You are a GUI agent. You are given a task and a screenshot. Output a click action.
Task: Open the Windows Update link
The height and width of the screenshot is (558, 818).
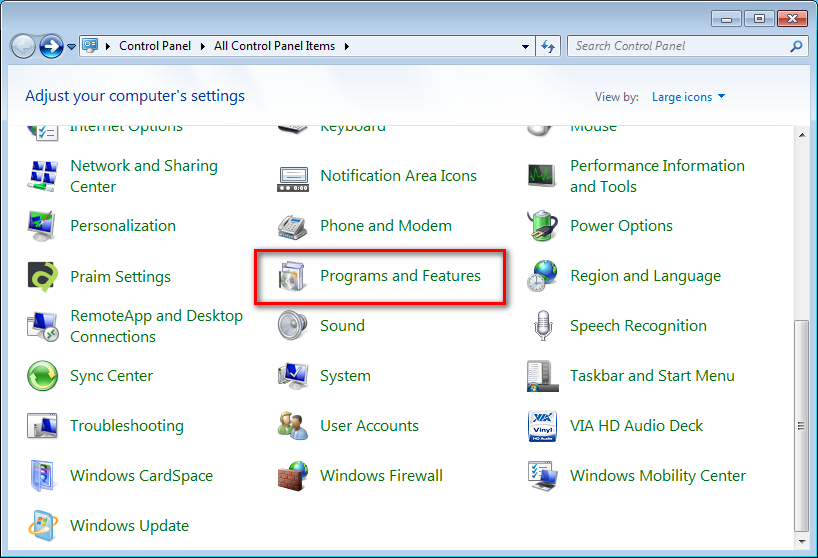[x=129, y=526]
